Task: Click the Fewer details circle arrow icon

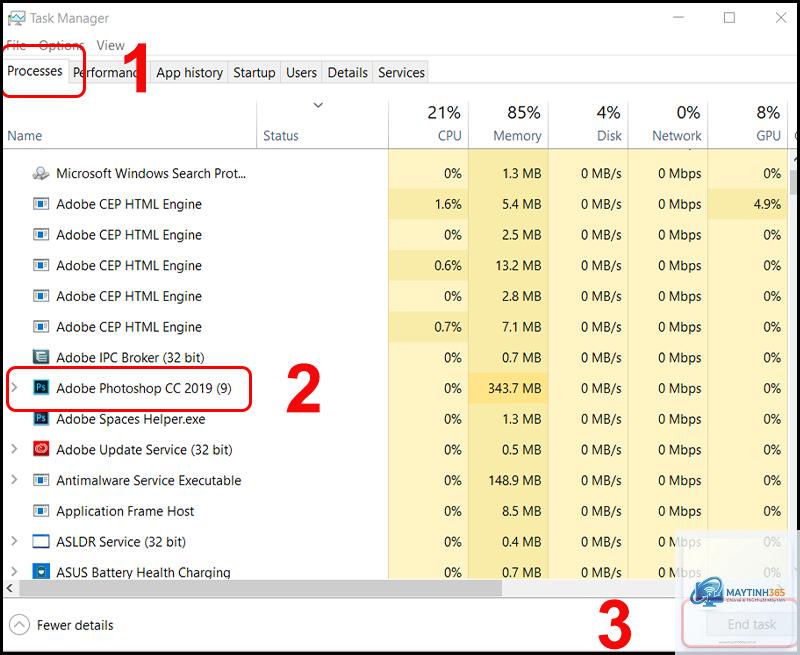Action: coord(19,625)
